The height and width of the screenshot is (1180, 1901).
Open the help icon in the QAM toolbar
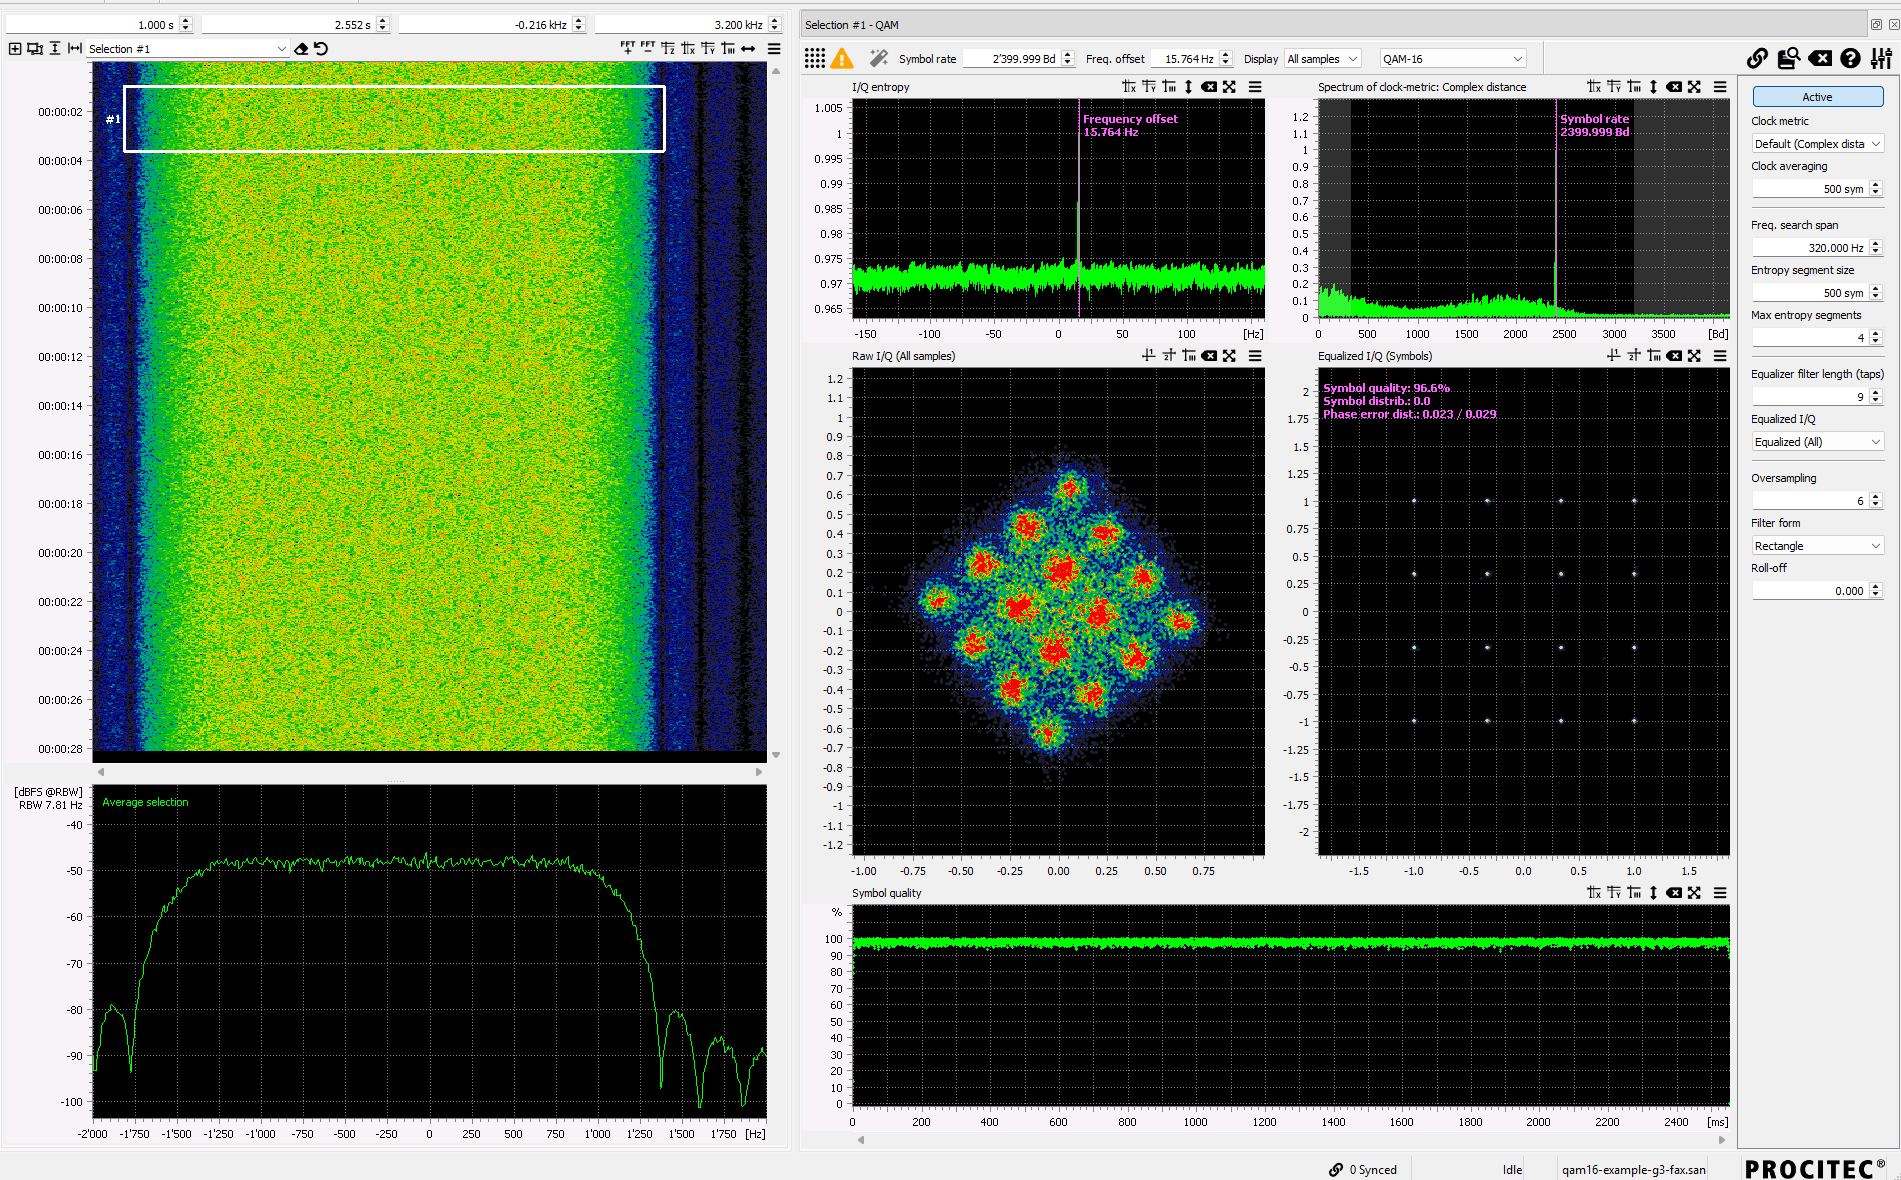[1850, 58]
